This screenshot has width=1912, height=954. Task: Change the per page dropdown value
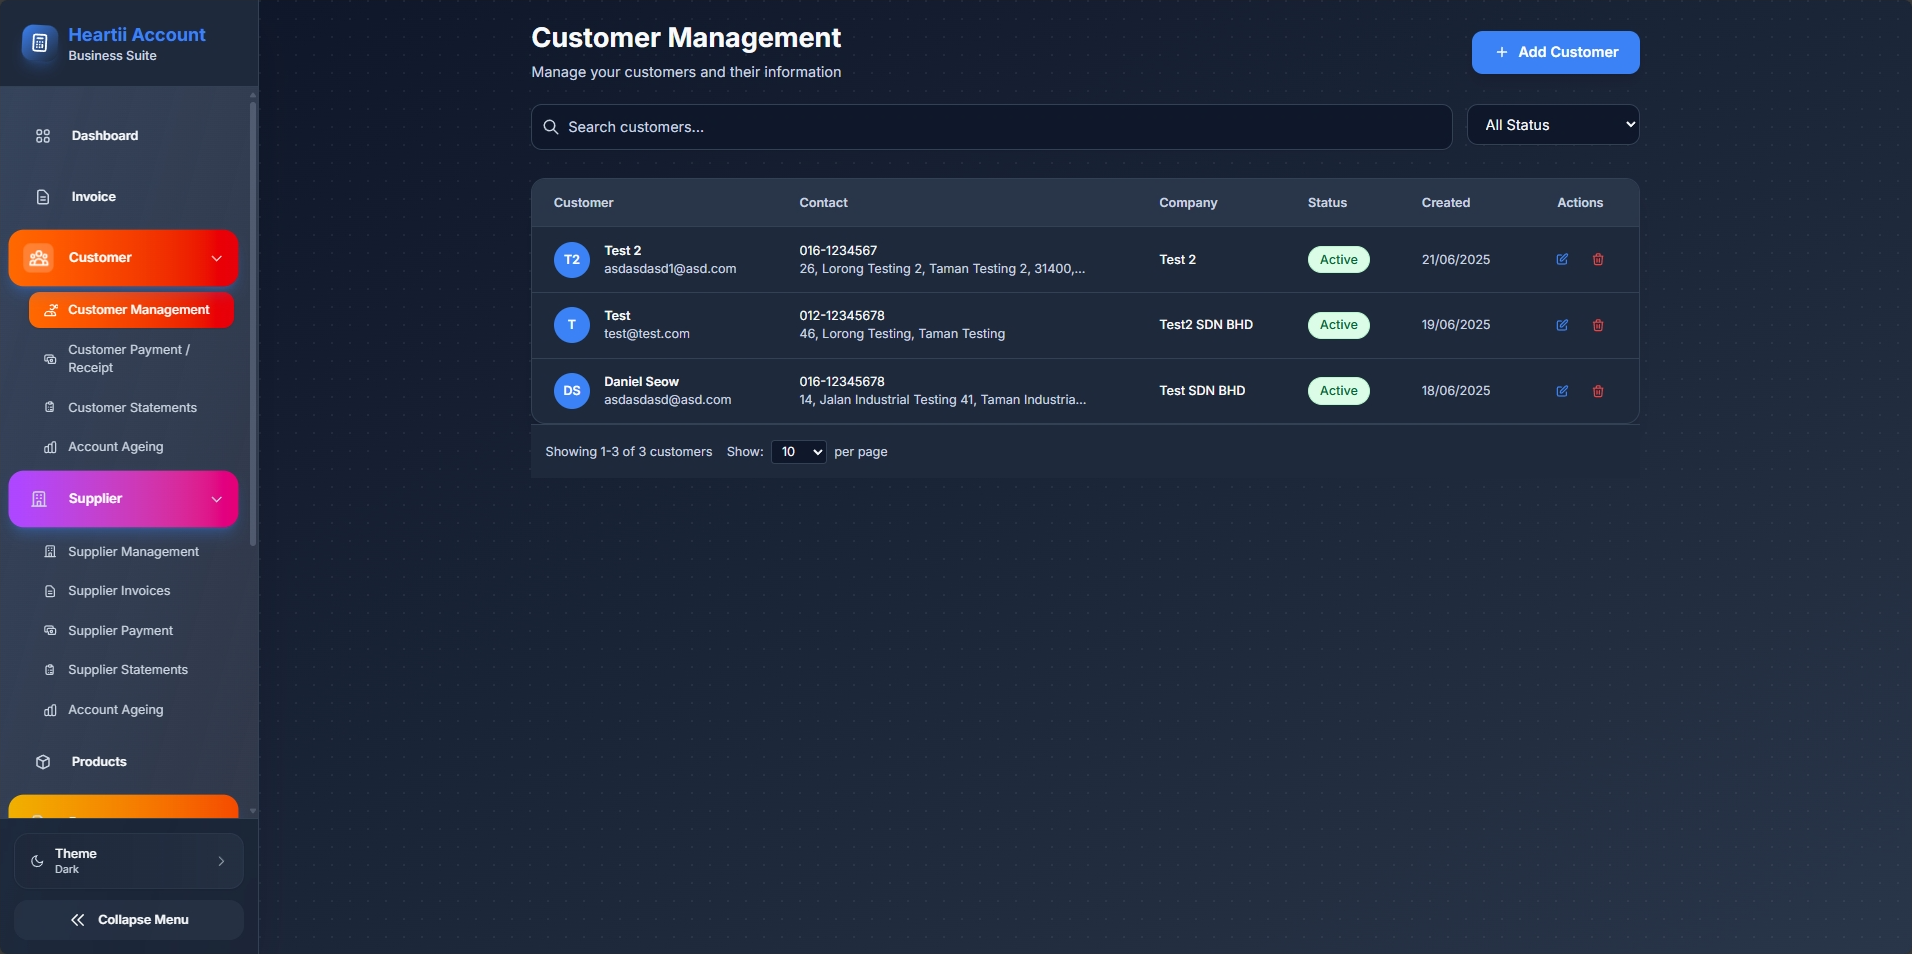point(797,452)
